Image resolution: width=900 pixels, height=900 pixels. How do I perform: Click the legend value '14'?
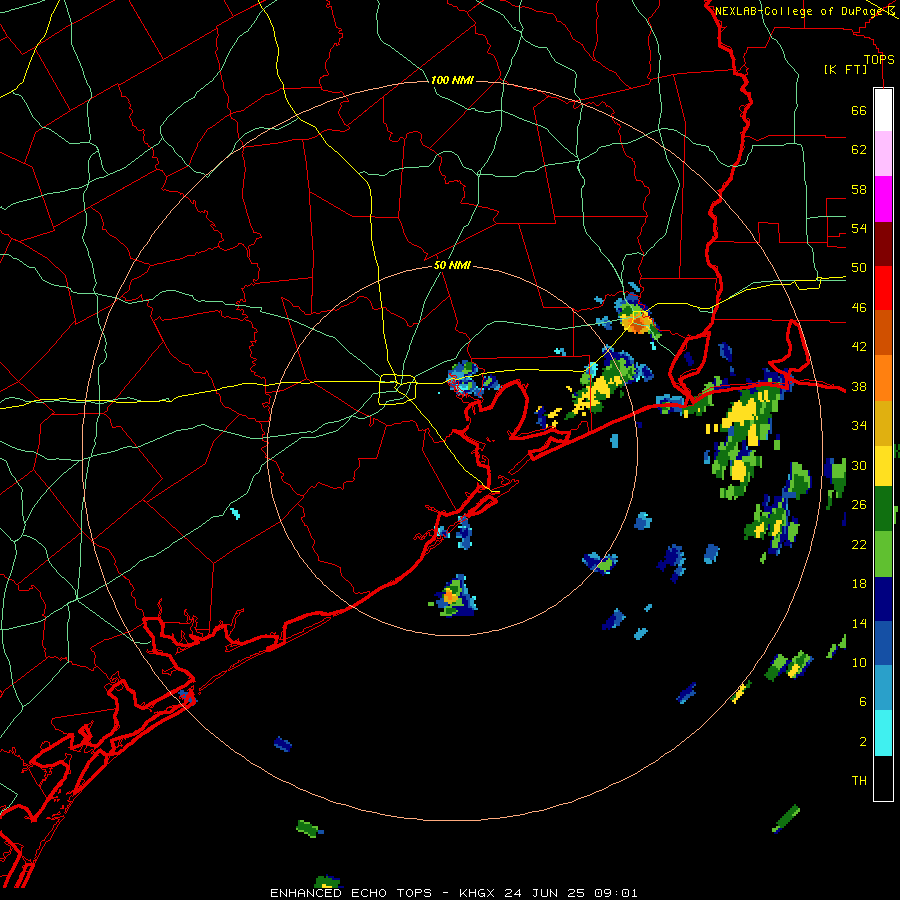(x=859, y=623)
